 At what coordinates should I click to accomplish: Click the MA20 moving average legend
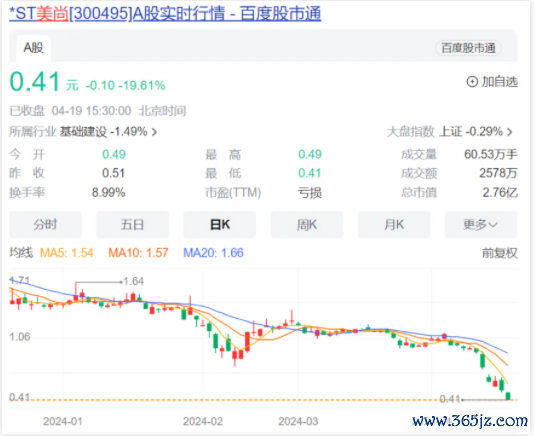click(x=213, y=253)
